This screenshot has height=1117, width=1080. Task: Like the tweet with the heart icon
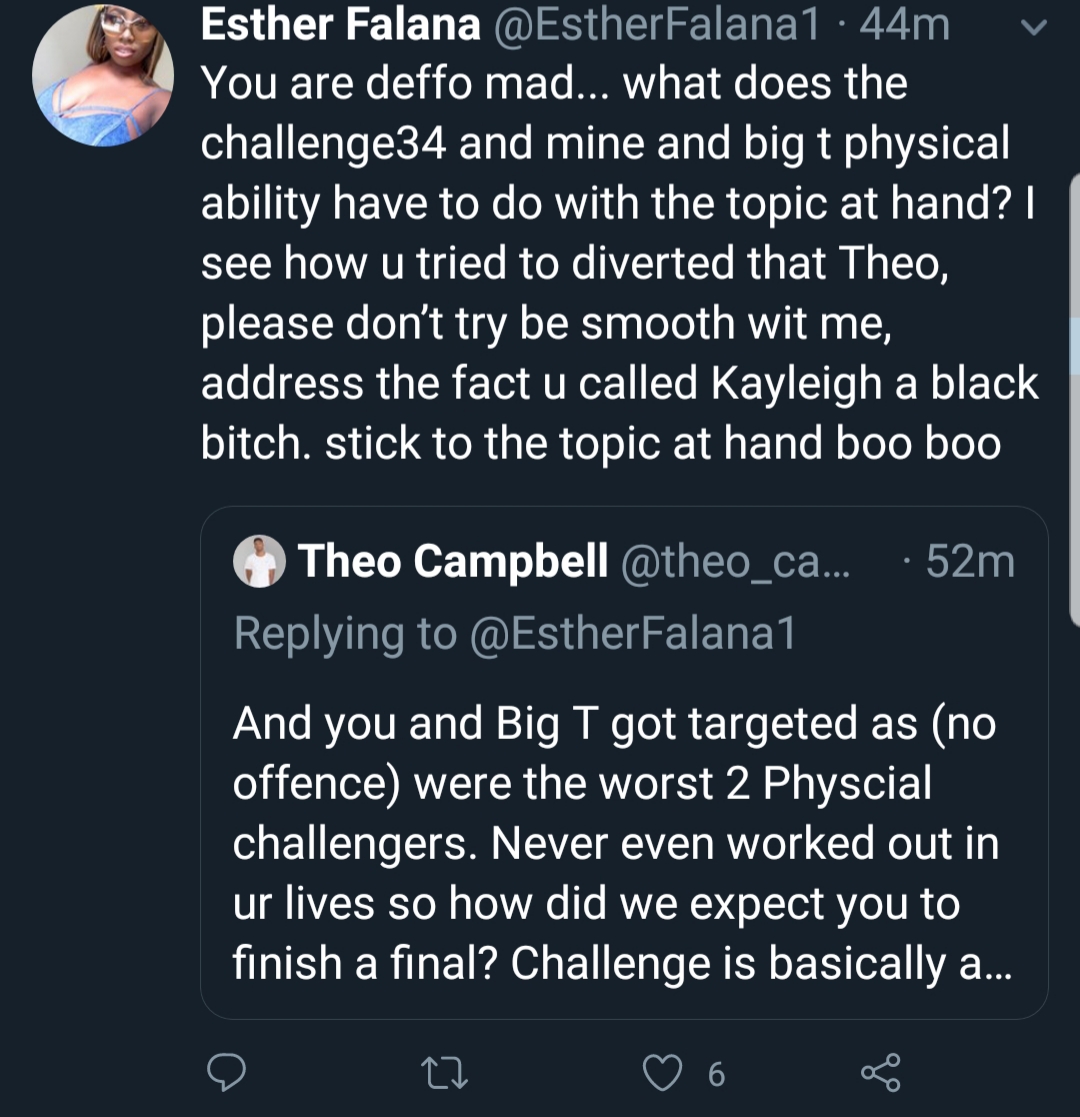pos(663,1073)
